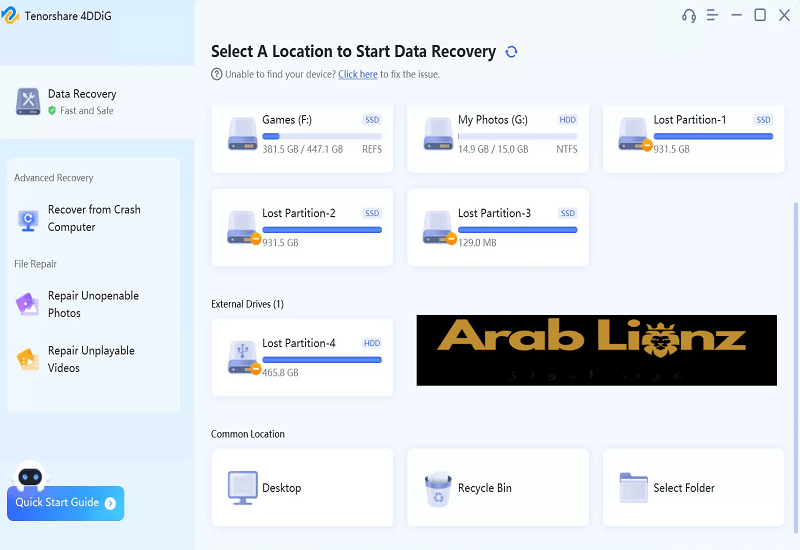Click Games (F:) usage bar
The width and height of the screenshot is (800, 550).
322,136
